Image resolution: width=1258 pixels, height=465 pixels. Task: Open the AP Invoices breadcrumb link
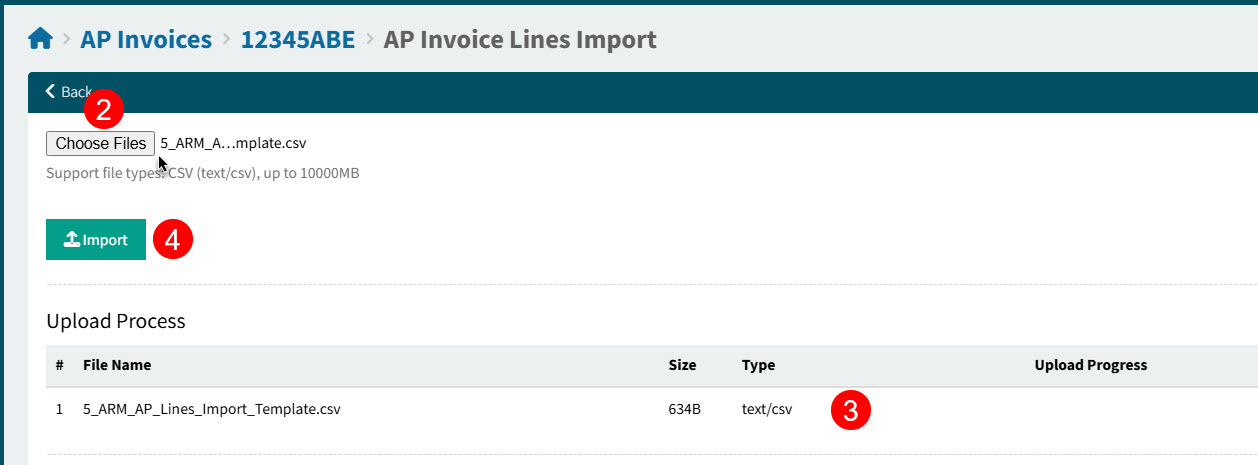coord(146,40)
